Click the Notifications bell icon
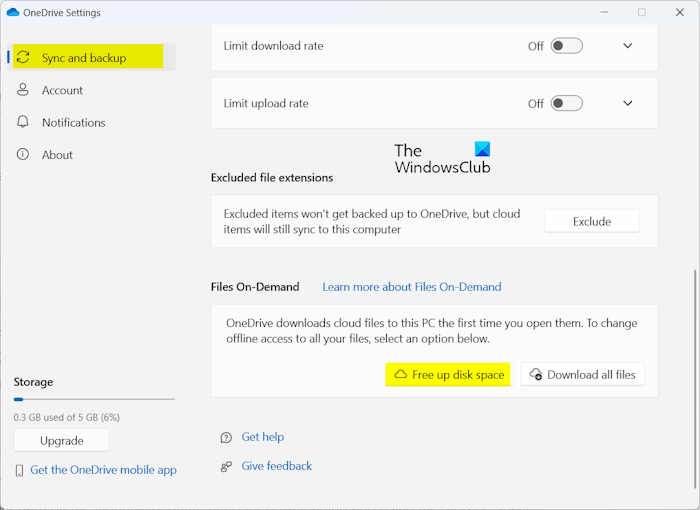The width and height of the screenshot is (700, 510). [x=23, y=122]
